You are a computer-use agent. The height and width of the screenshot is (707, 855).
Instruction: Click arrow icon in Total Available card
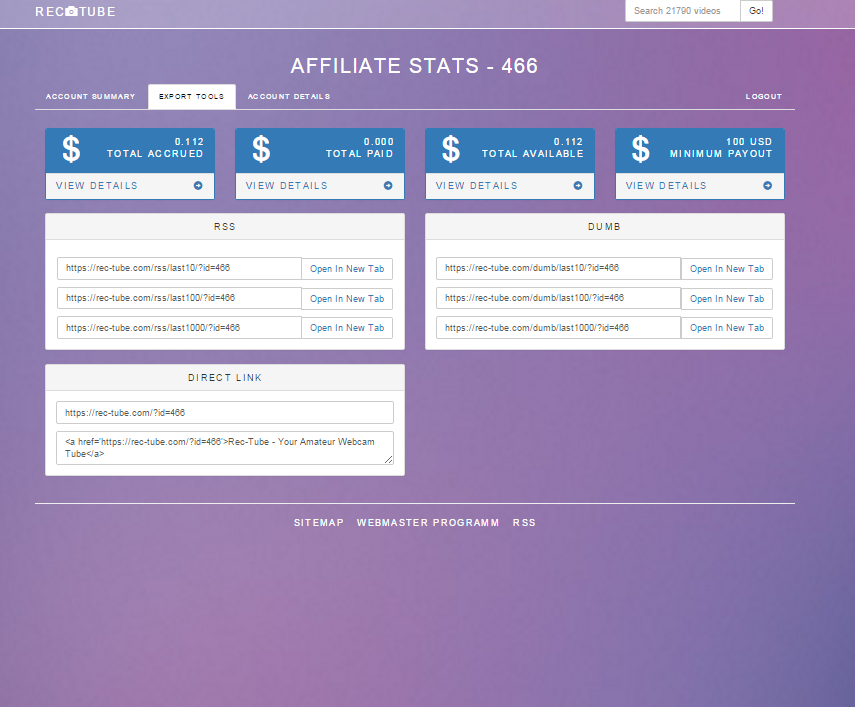pyautogui.click(x=577, y=186)
